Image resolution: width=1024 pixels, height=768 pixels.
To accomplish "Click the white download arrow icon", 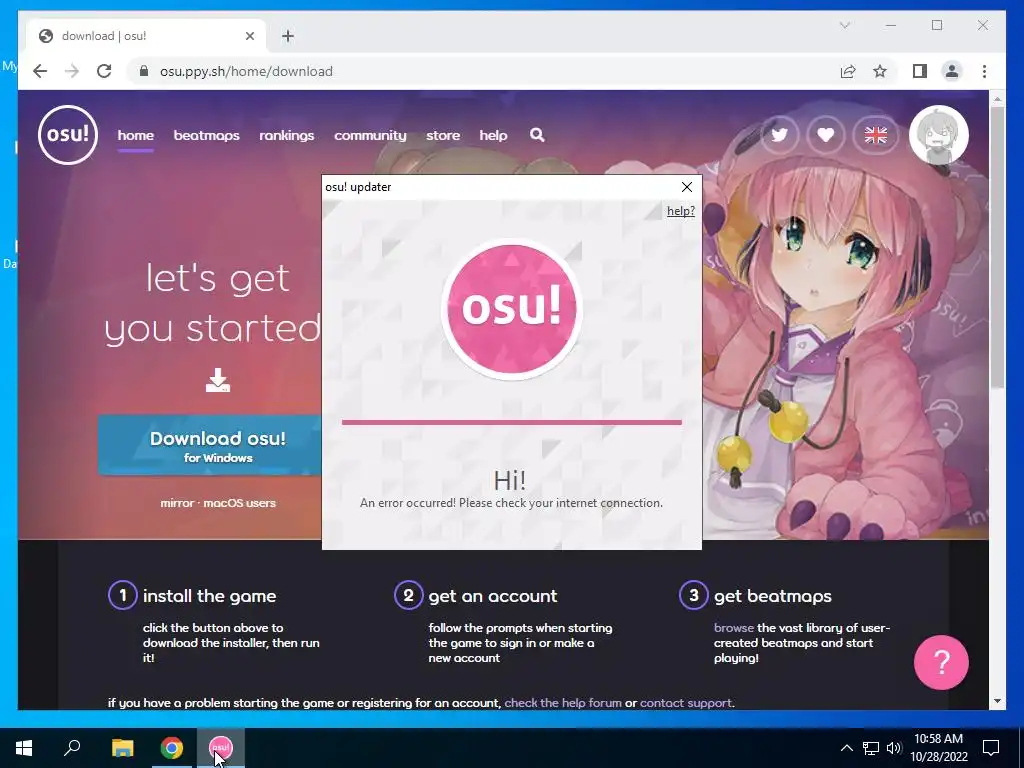I will pos(217,380).
